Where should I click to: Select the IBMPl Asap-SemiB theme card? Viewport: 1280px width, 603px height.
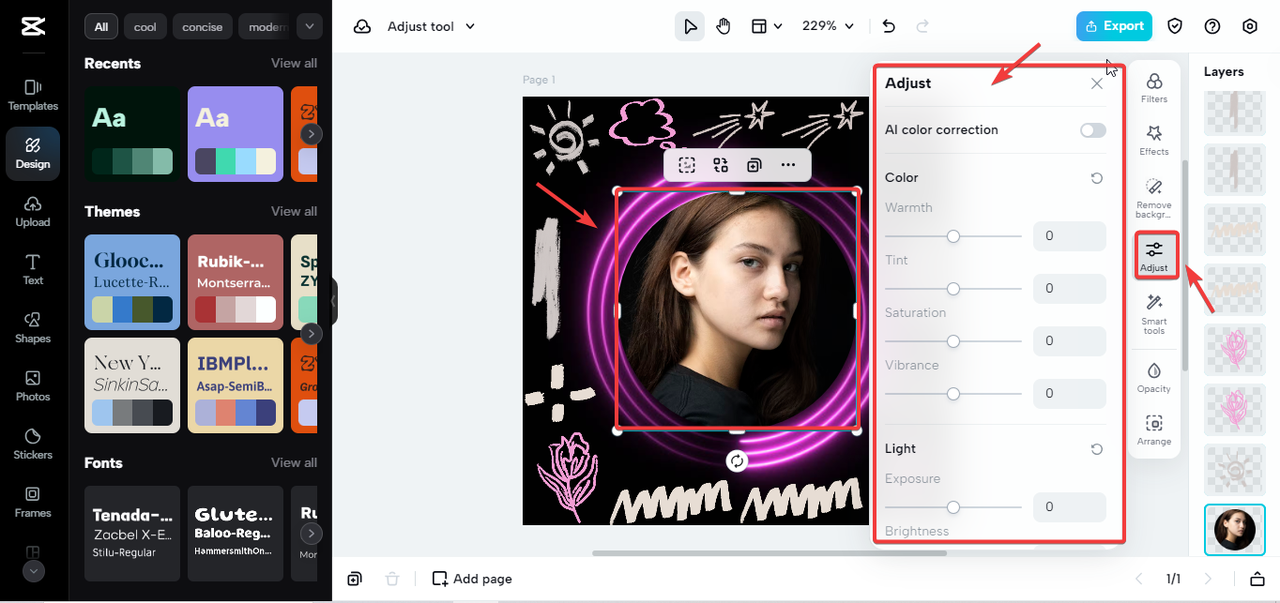pyautogui.click(x=236, y=385)
